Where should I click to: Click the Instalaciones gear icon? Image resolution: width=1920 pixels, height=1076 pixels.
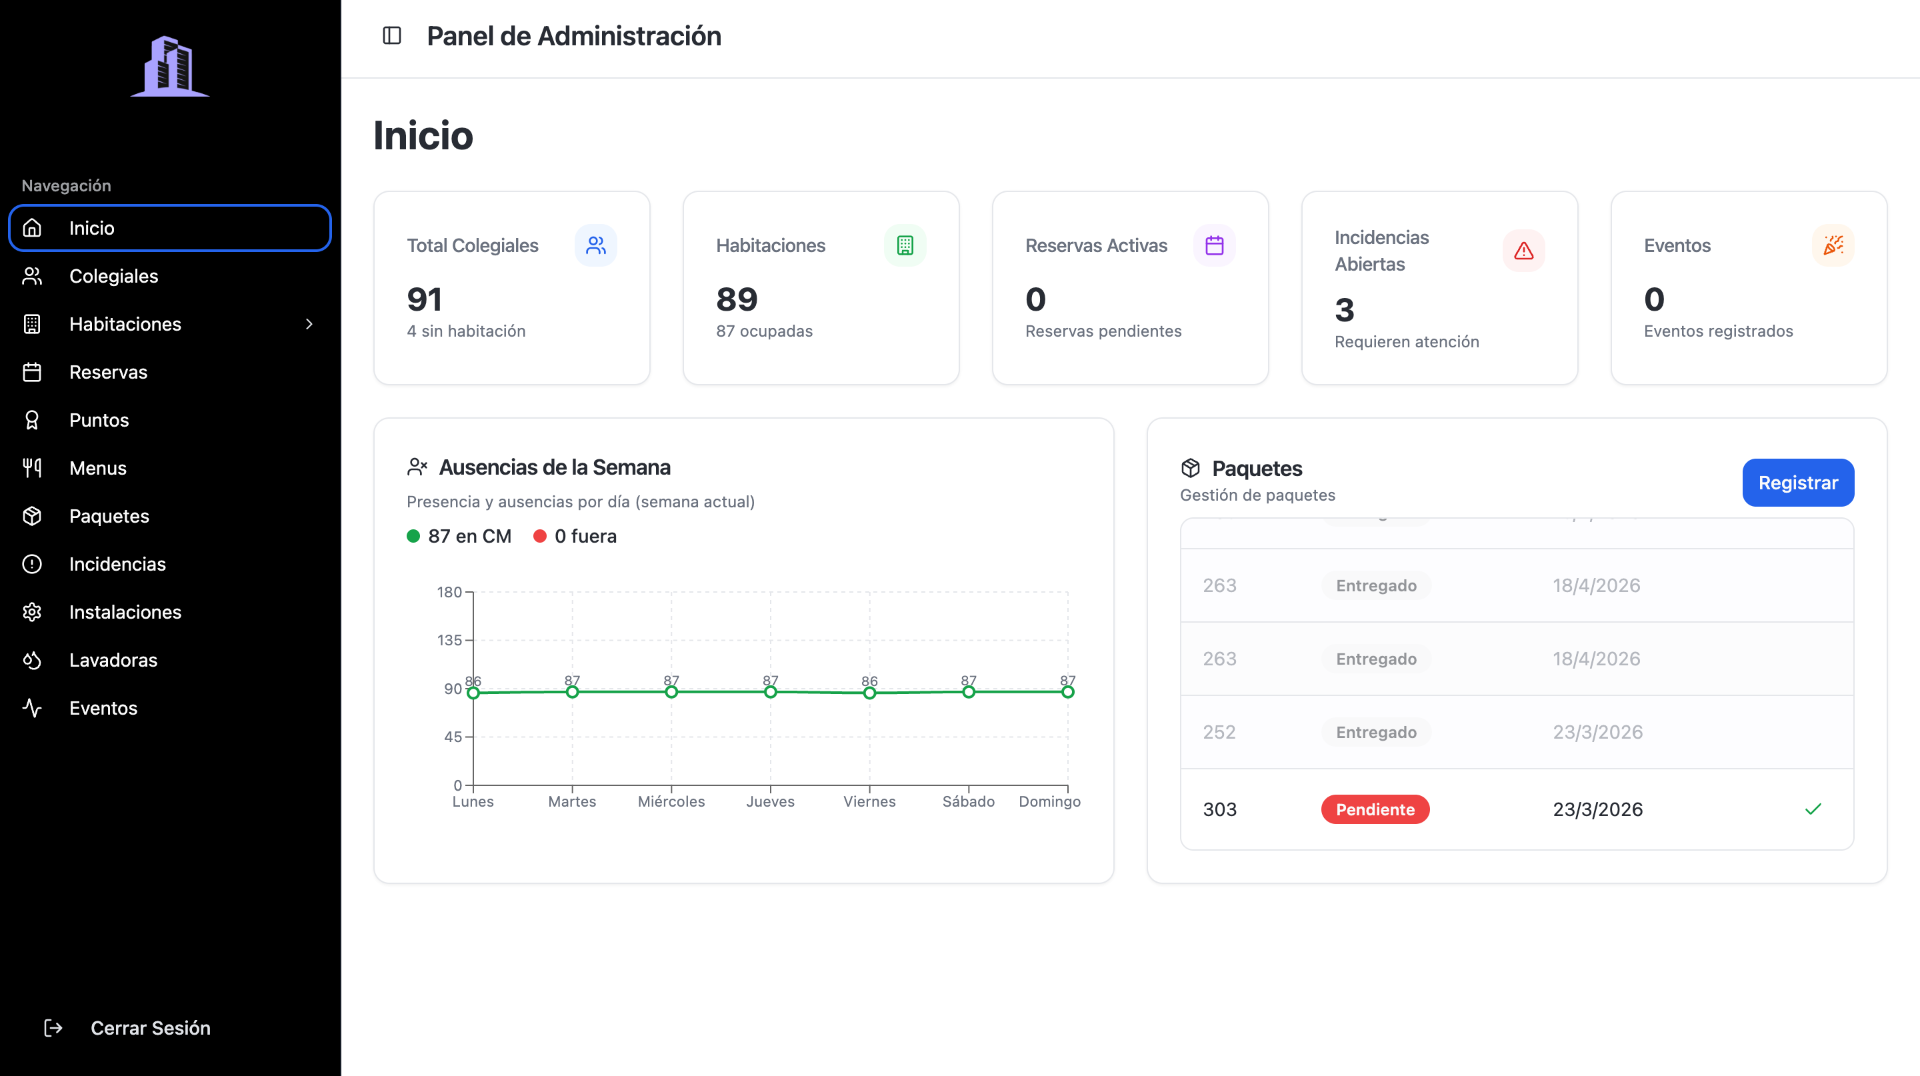(32, 612)
